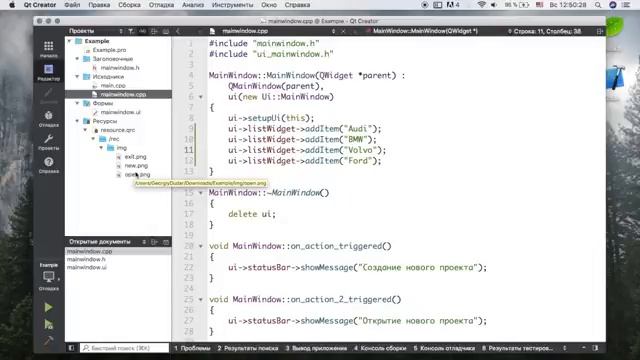Open the Qt Creator application menu
640x360 pixels.
pyautogui.click(x=40, y=5)
